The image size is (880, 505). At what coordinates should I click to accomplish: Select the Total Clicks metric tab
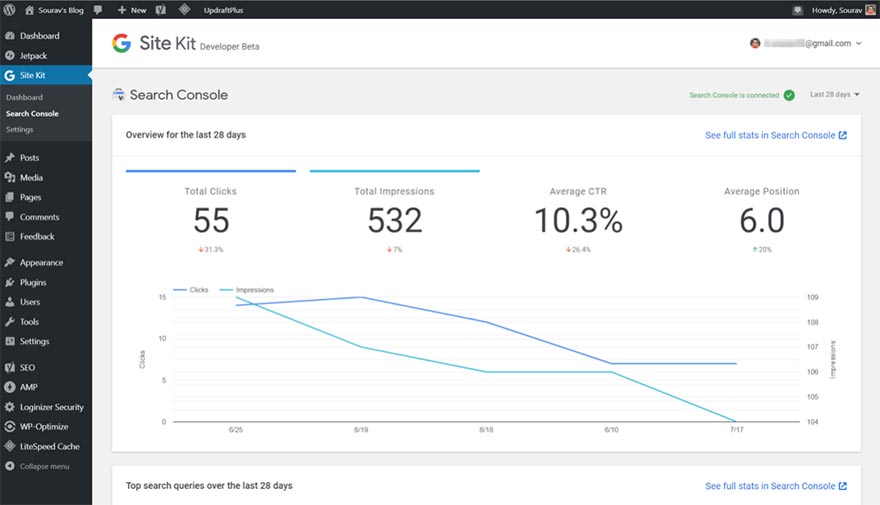point(210,213)
